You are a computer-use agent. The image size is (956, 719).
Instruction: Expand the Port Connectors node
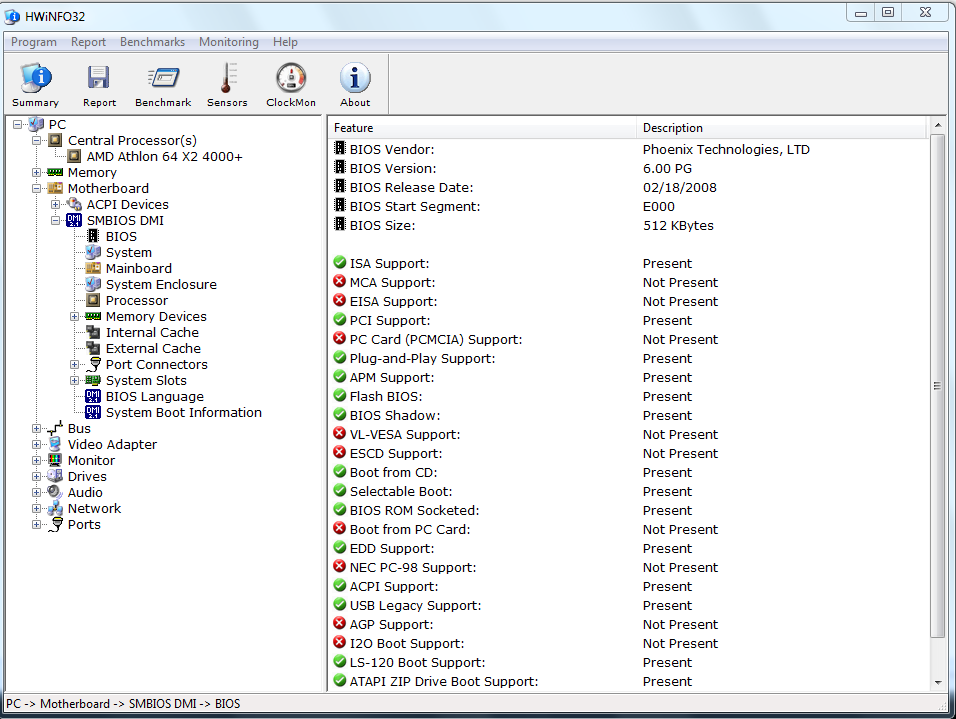75,365
